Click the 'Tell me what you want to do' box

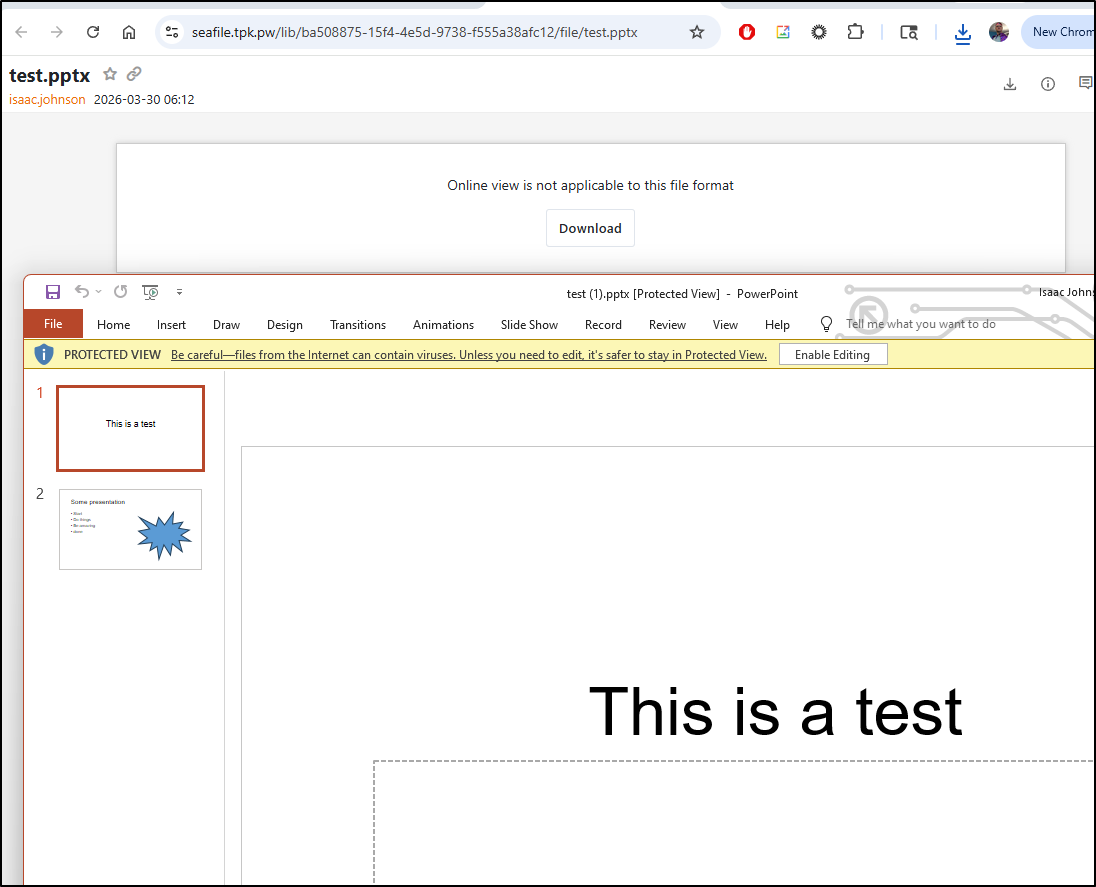[920, 324]
